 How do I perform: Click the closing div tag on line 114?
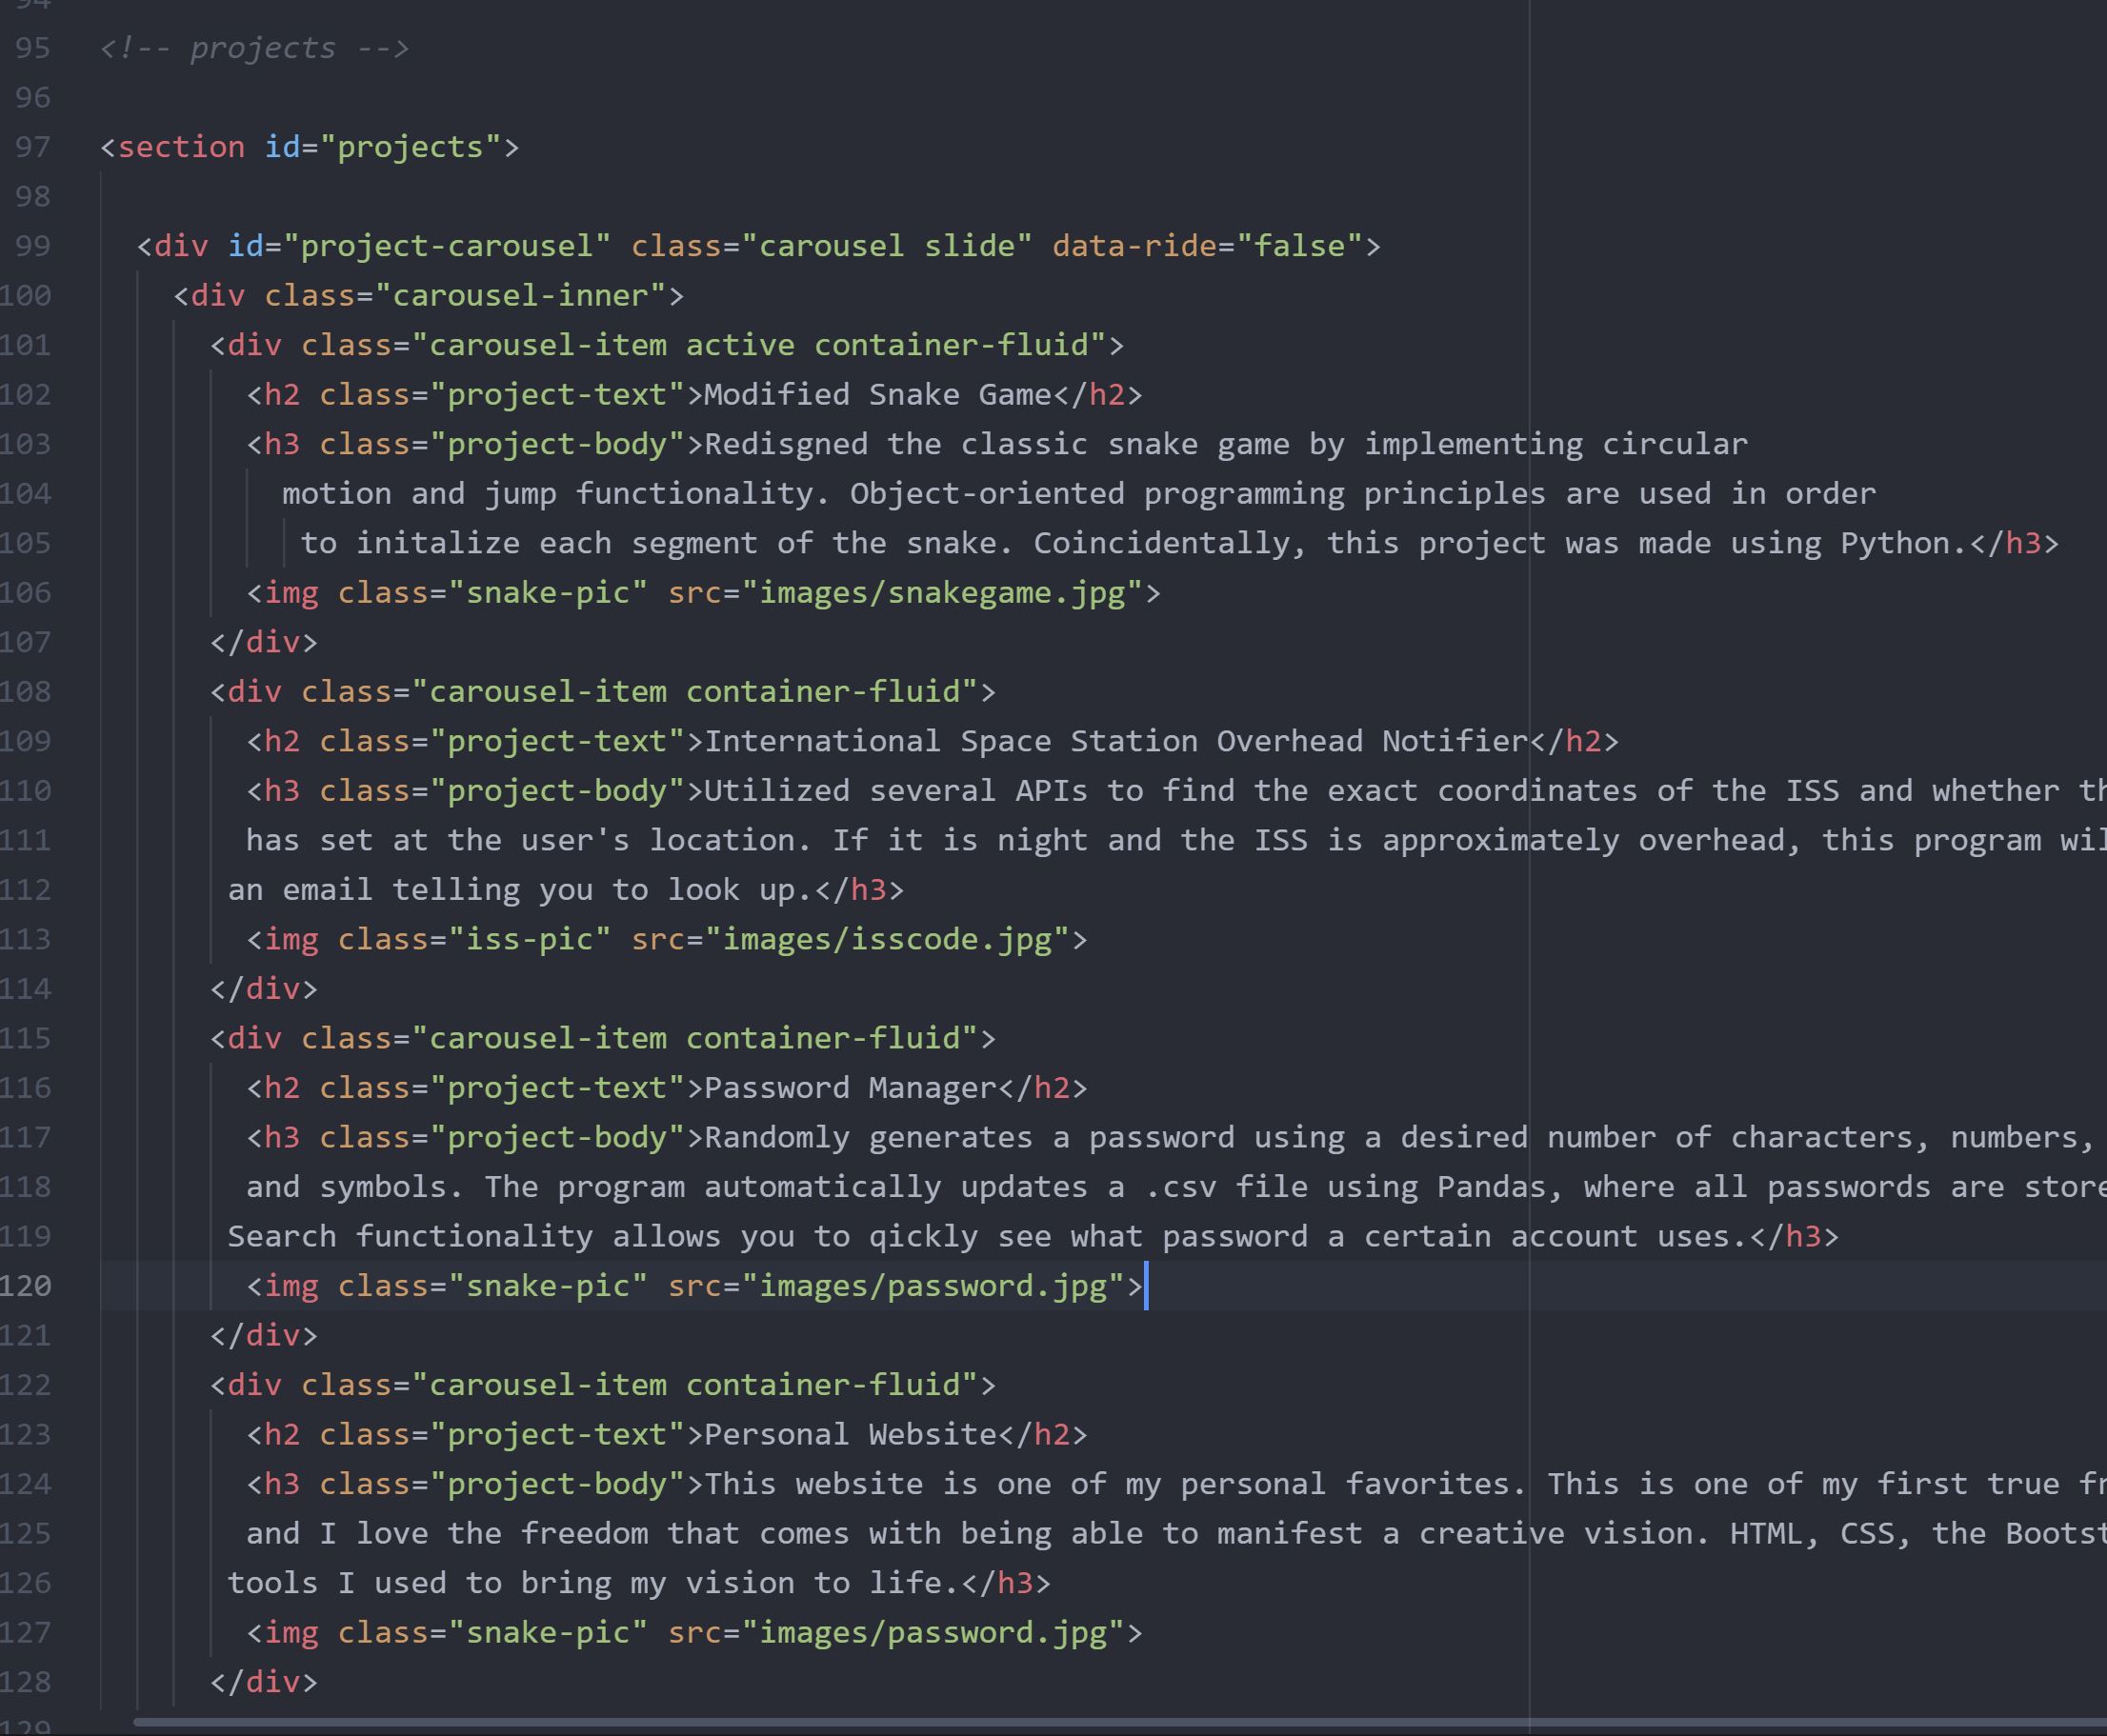pos(264,989)
